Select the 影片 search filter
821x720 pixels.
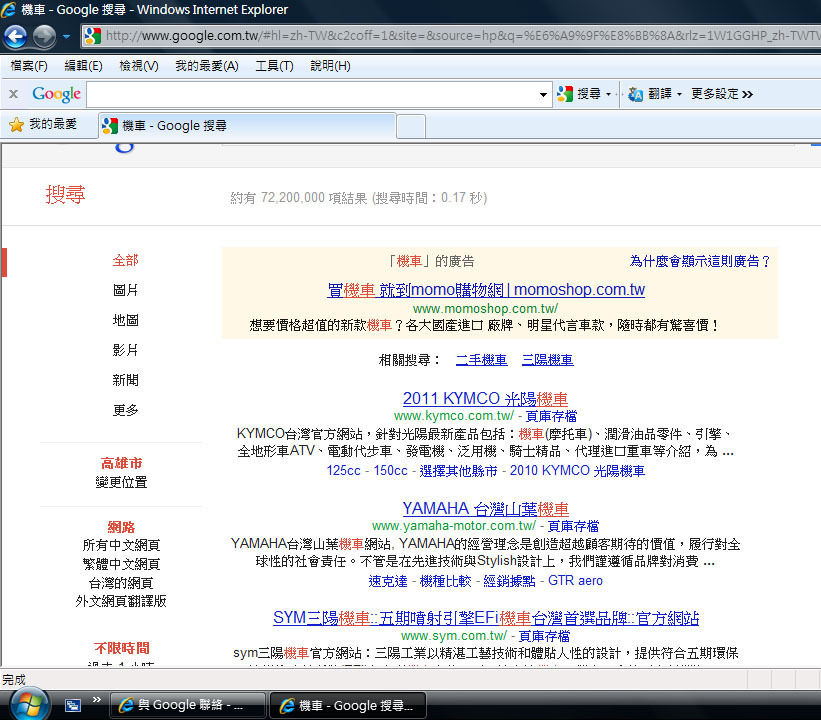click(x=126, y=350)
